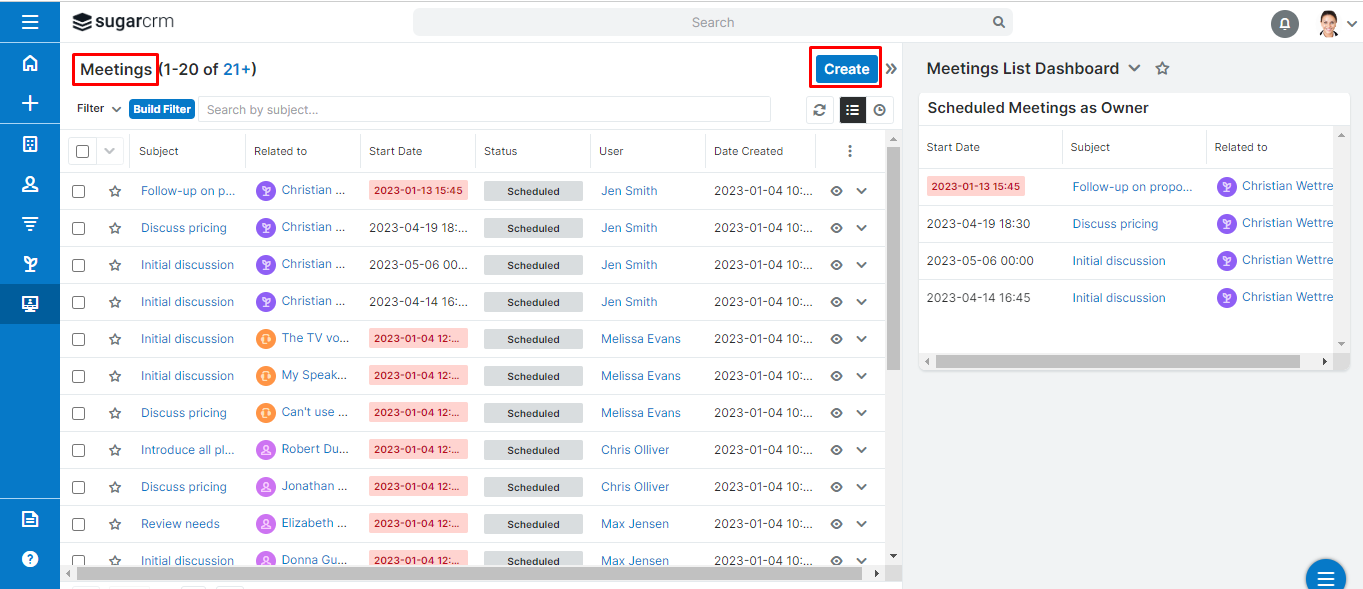Preview Review needs meeting eye icon
1363x589 pixels.
[x=837, y=524]
